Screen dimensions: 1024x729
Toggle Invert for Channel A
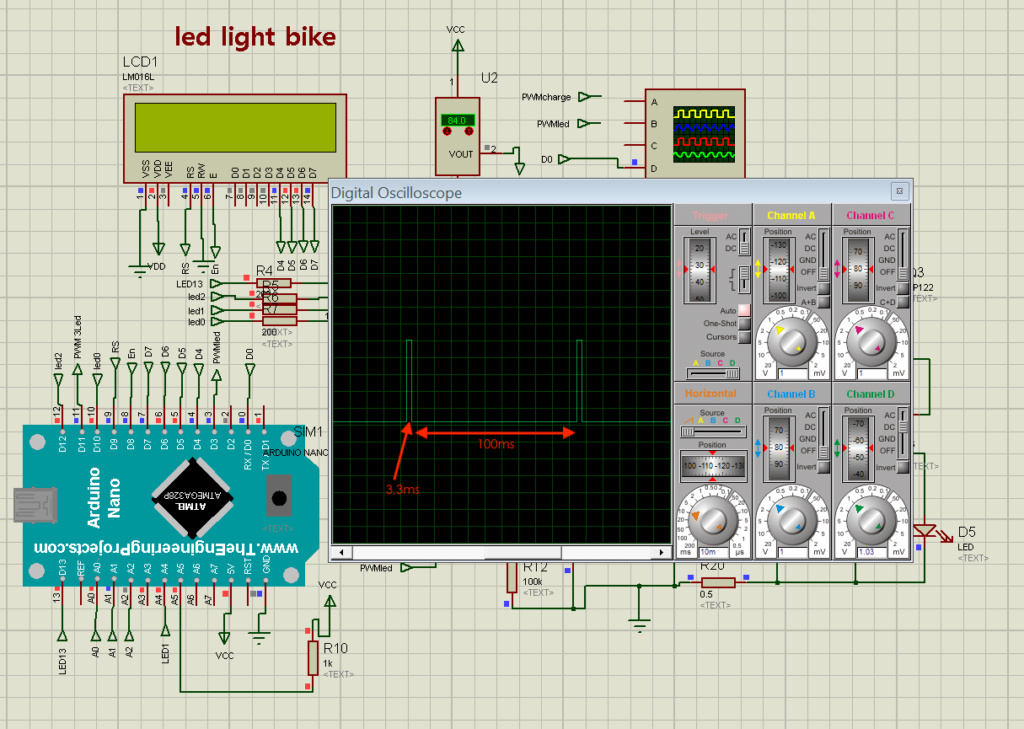pyautogui.click(x=824, y=288)
